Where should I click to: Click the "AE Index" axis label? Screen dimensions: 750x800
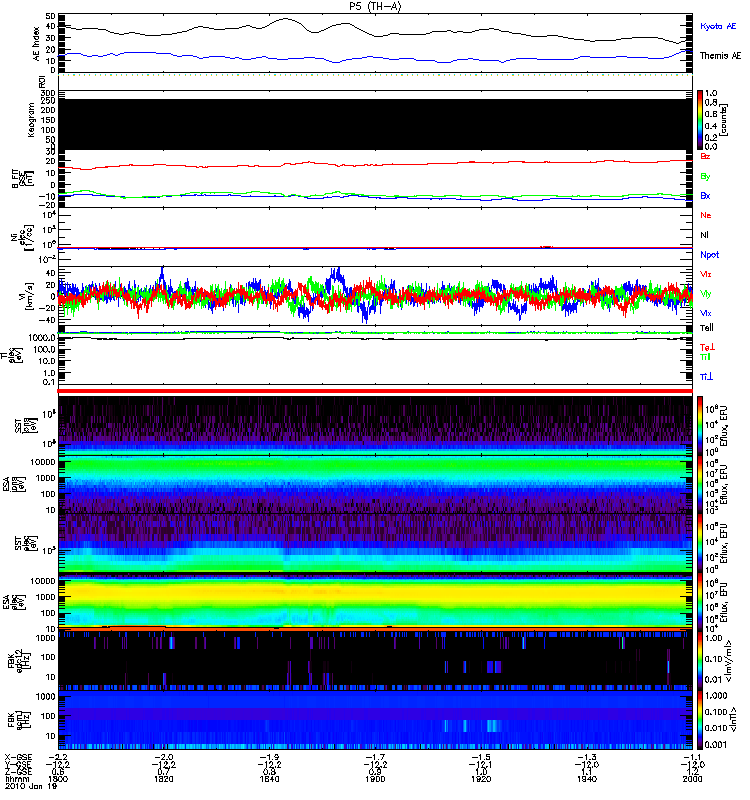36,44
